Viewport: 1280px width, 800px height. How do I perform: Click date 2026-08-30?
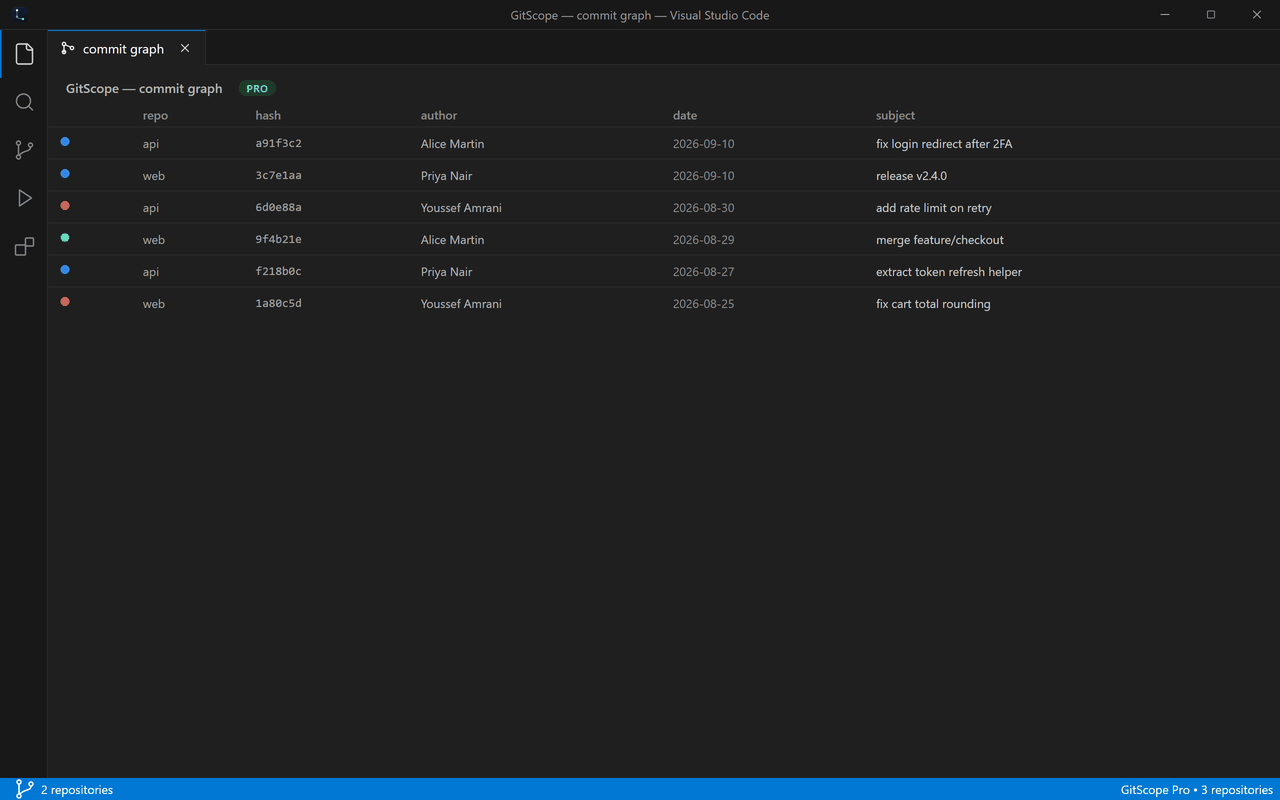(x=703, y=208)
